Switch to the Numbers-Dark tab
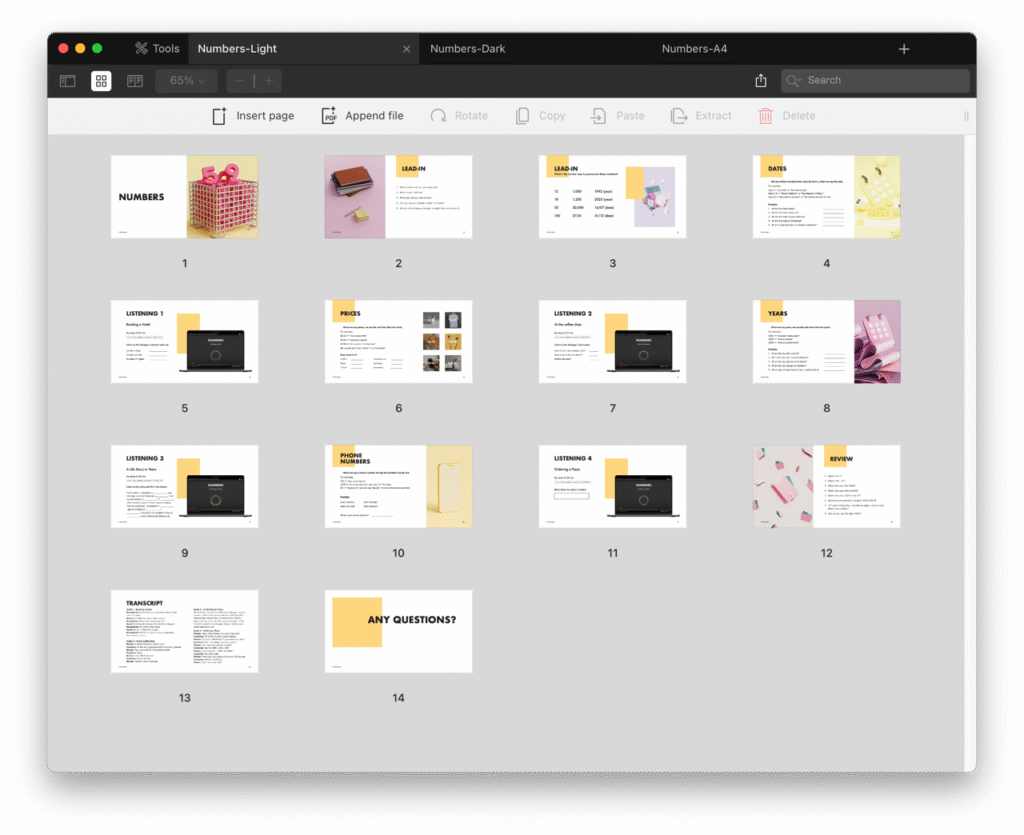 tap(467, 48)
